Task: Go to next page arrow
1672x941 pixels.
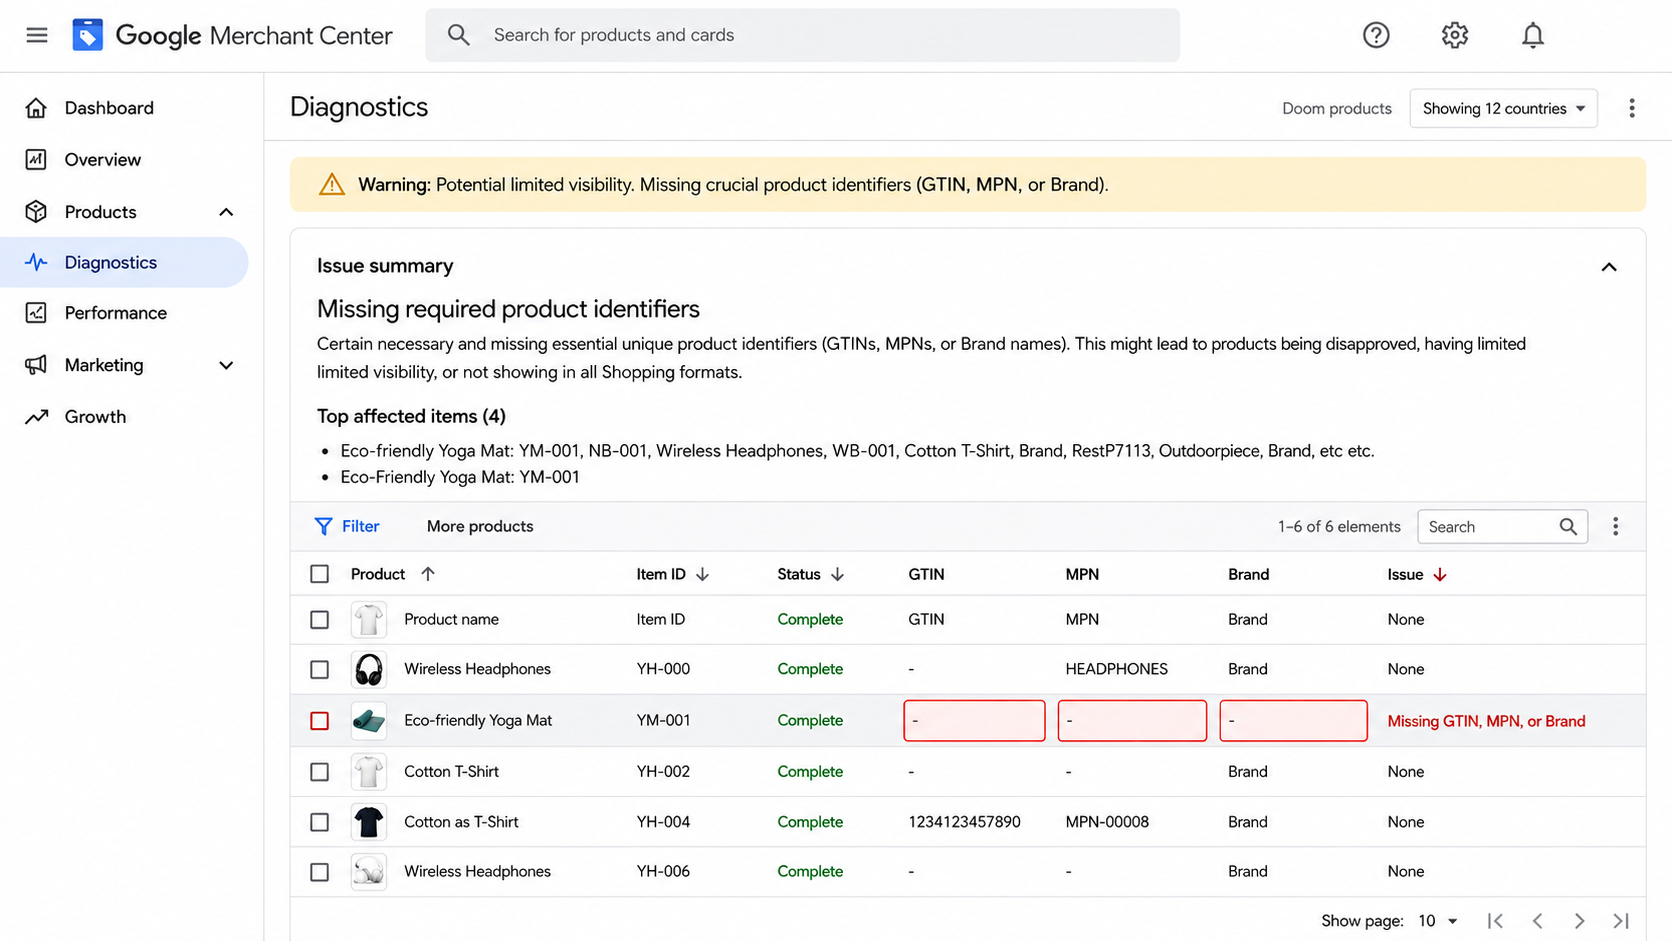Action: [1579, 920]
